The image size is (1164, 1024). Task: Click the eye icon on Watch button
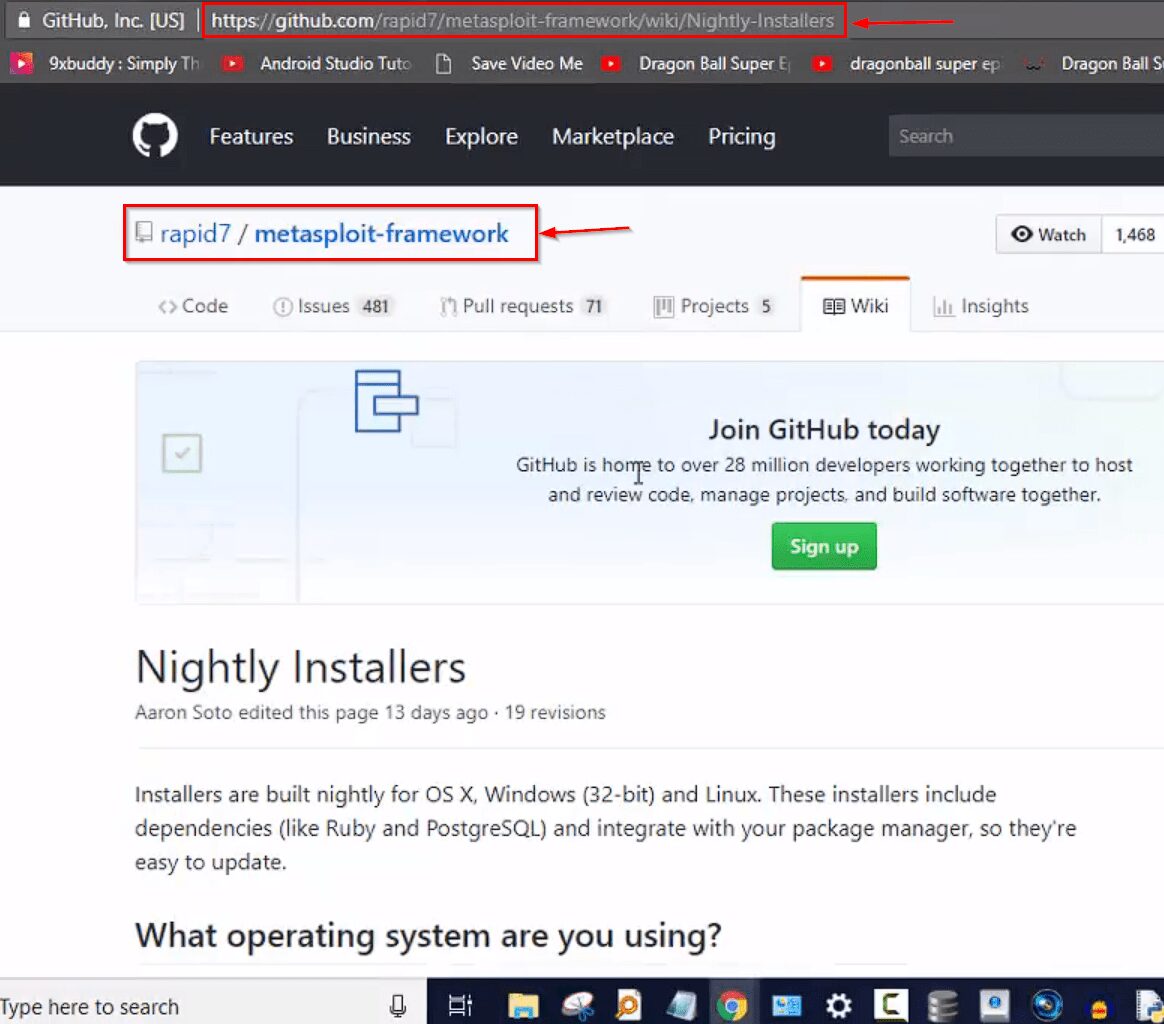pos(1022,234)
